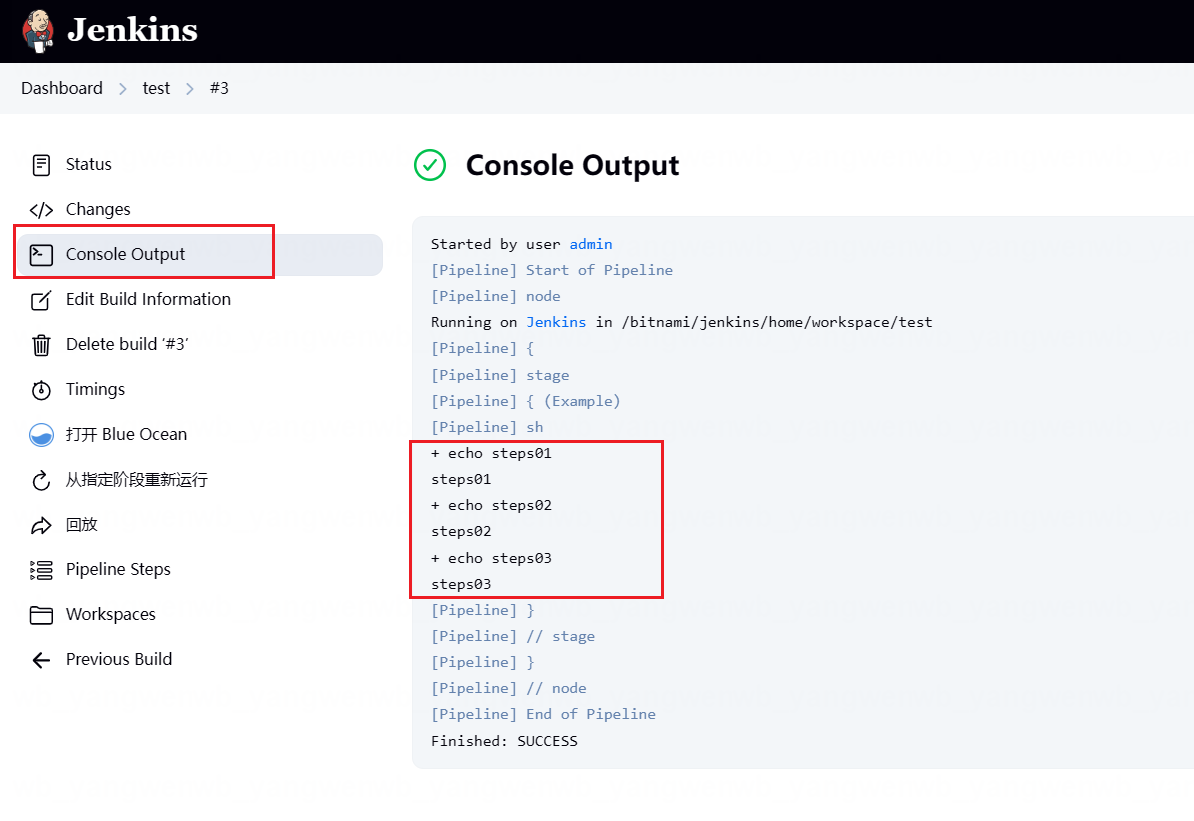The width and height of the screenshot is (1194, 821).
Task: Click the Edit Build Information pencil icon
Action: pos(41,299)
